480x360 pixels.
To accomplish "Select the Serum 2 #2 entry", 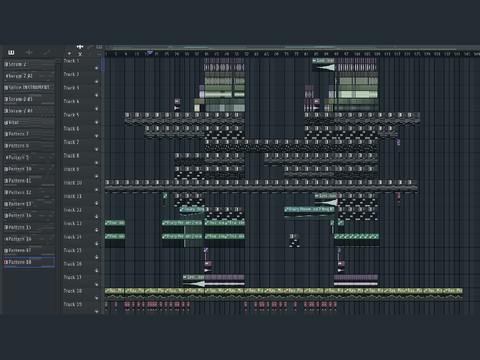I will (x=29, y=76).
